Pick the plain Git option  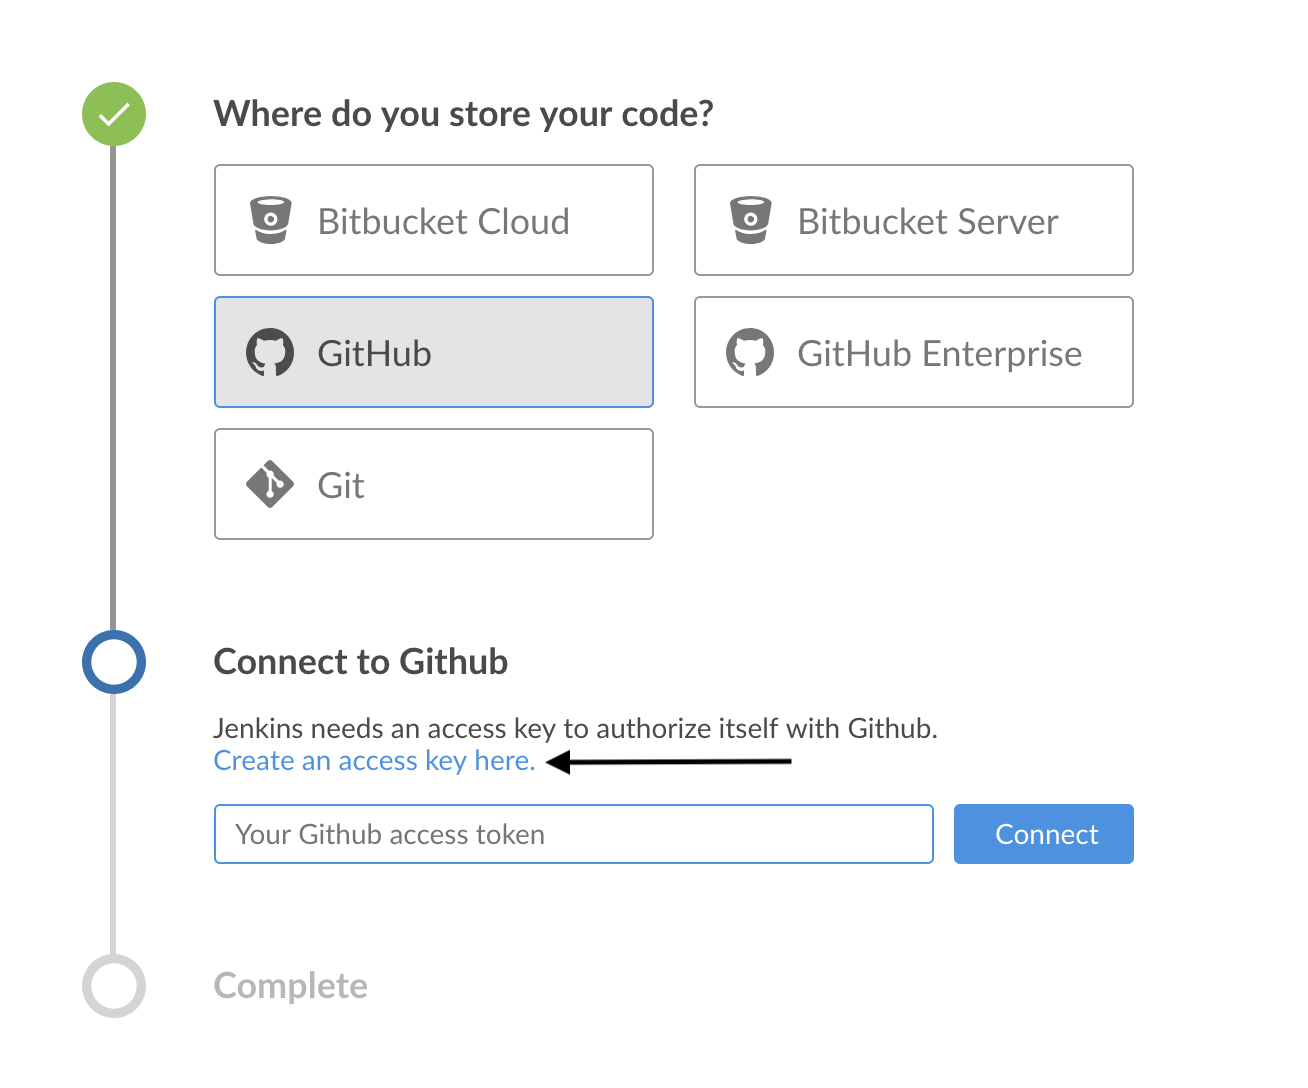[434, 484]
